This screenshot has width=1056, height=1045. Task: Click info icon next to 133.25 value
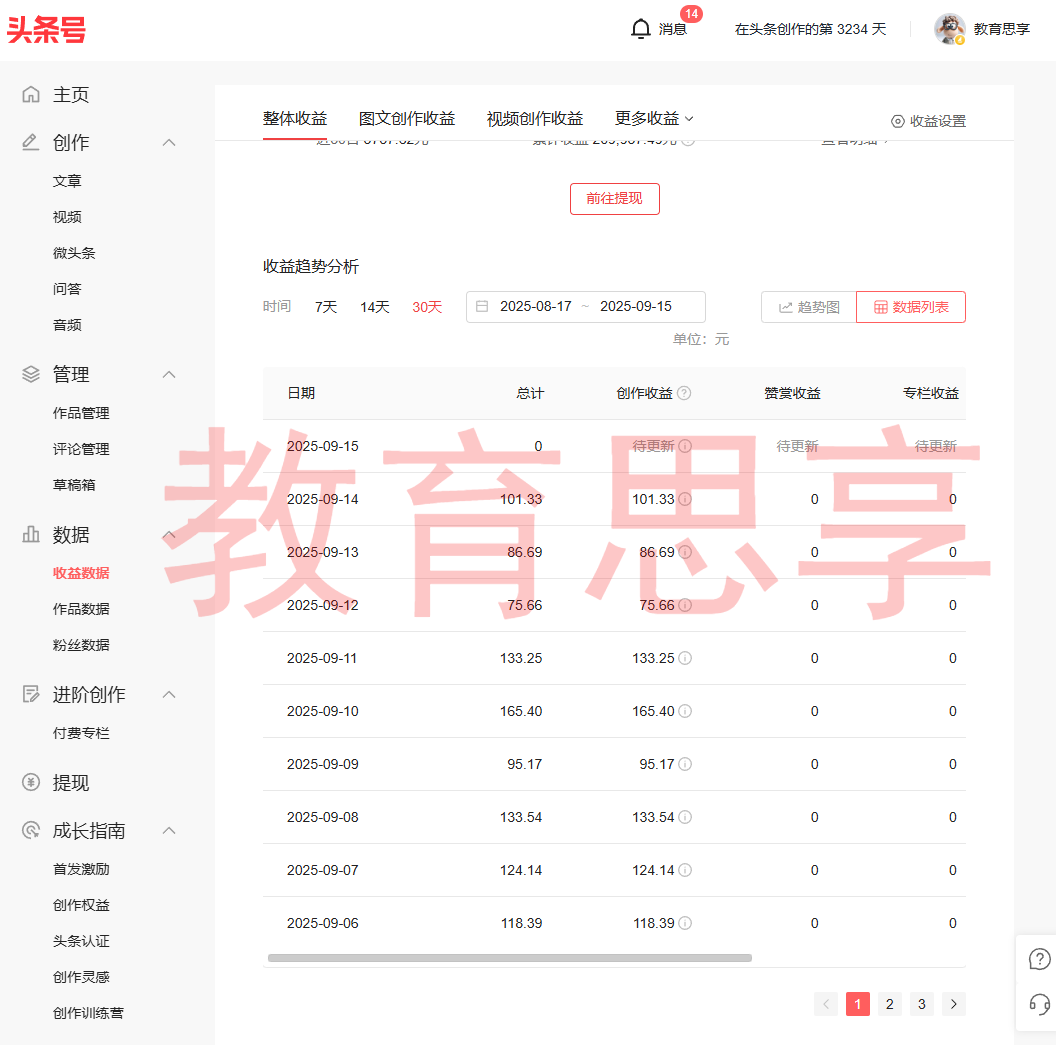click(685, 658)
